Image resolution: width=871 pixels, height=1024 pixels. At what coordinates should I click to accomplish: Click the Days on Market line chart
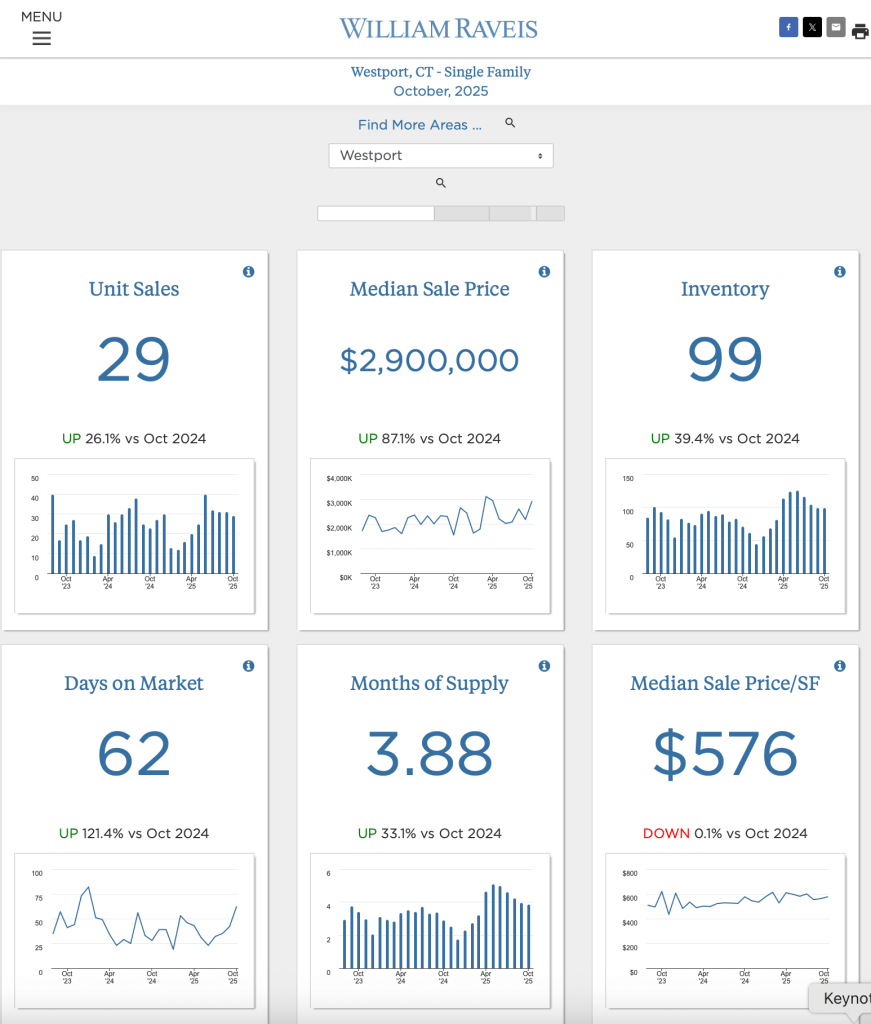[136, 929]
